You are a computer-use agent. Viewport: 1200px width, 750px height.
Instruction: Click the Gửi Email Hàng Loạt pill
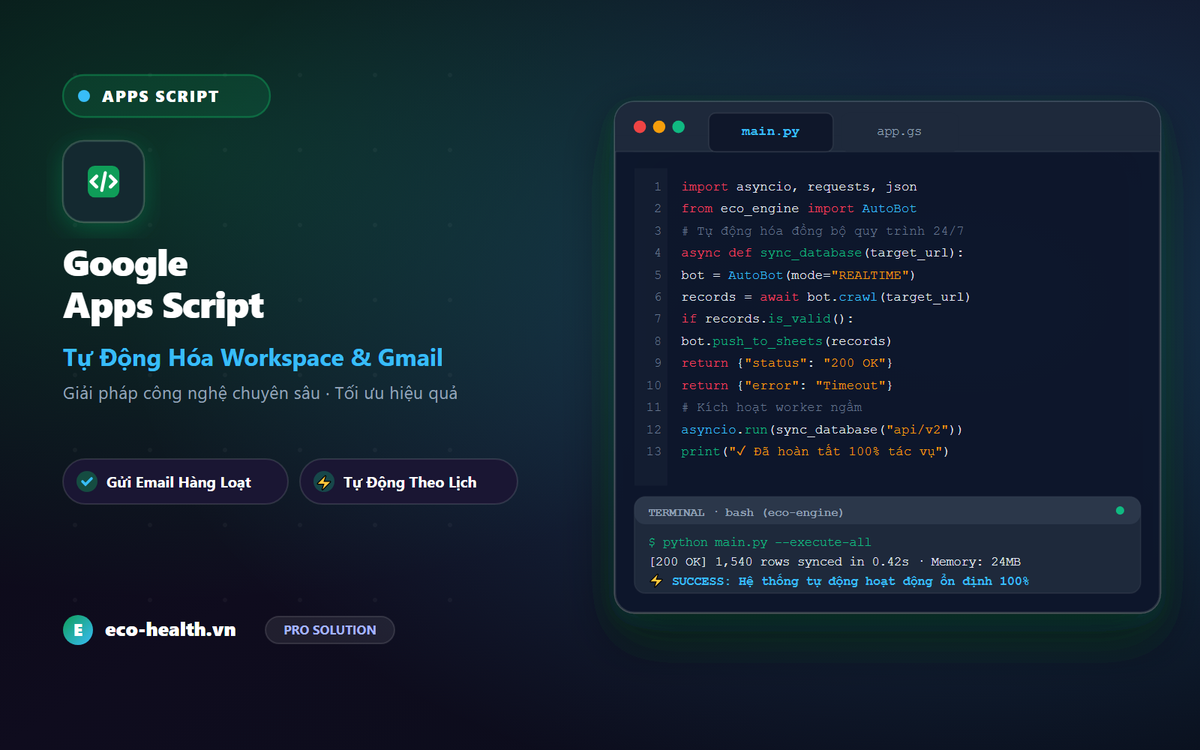click(x=175, y=482)
